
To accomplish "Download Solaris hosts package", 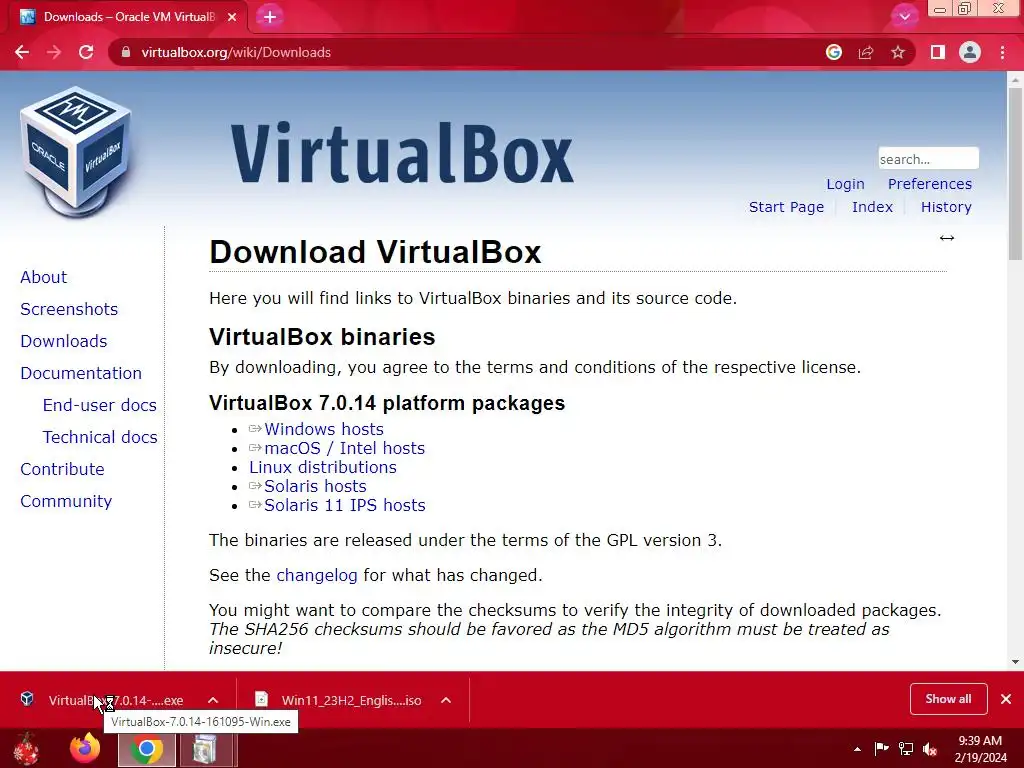I will 315,486.
